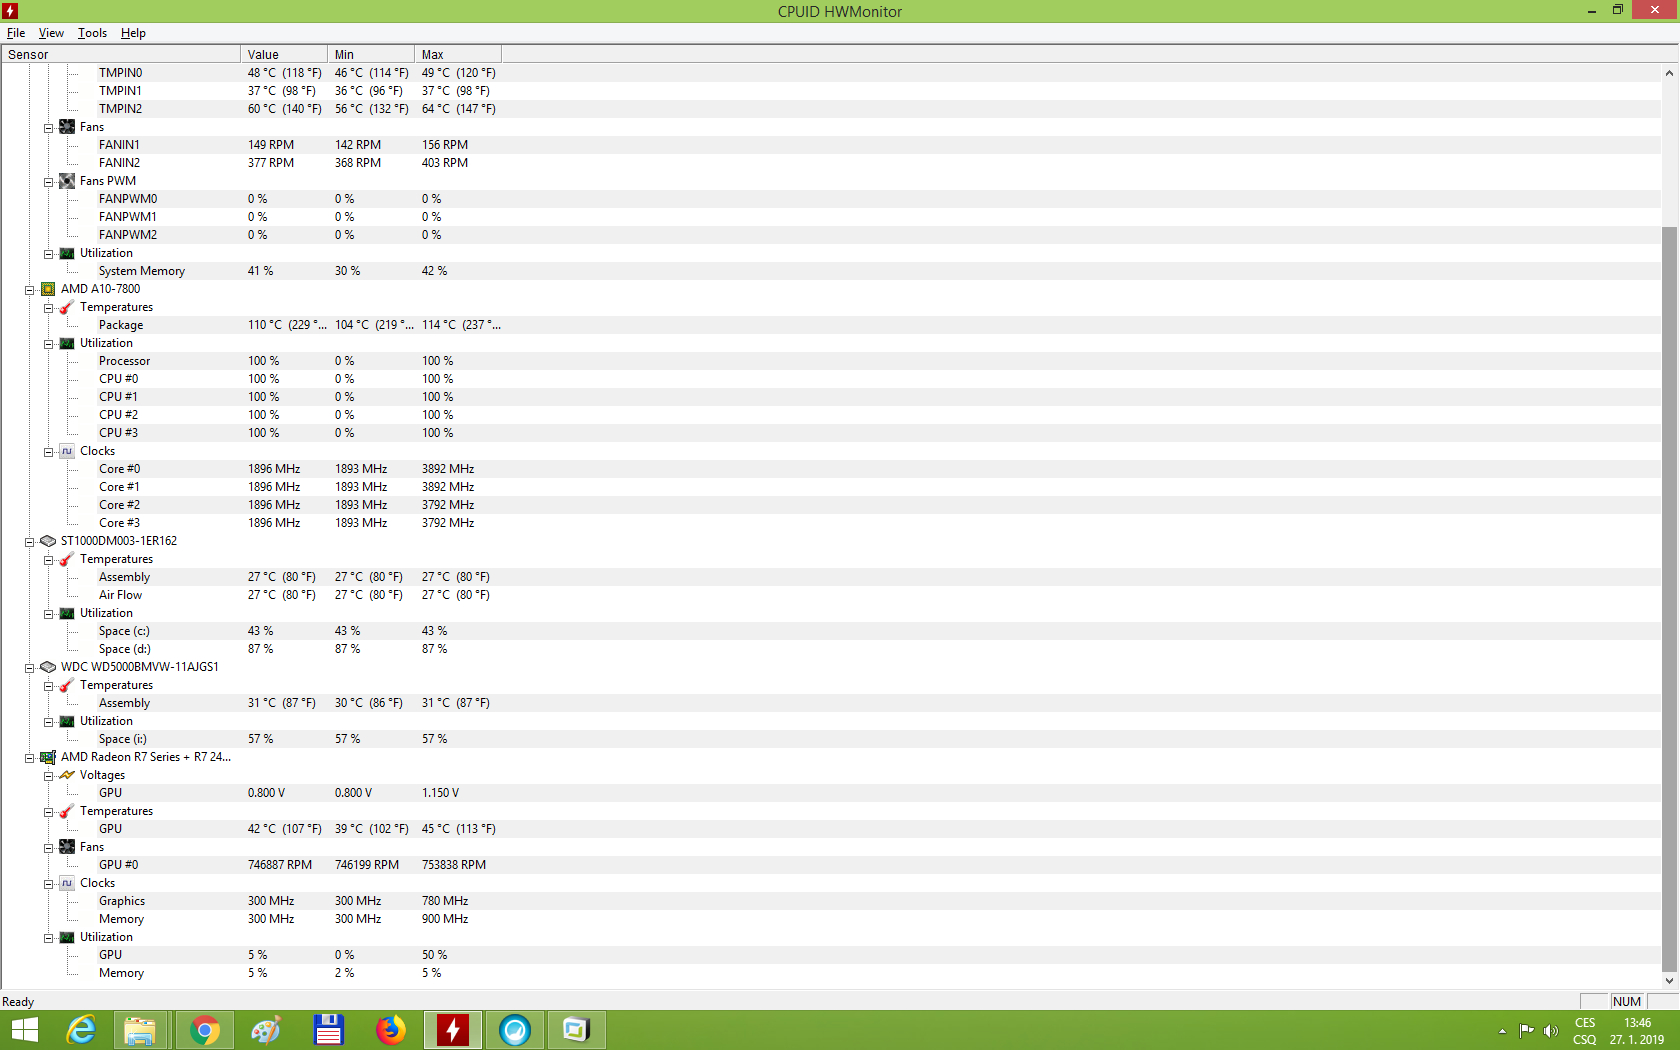Collapse the AMD A10-7800 tree node
This screenshot has height=1050, width=1680.
coord(30,290)
